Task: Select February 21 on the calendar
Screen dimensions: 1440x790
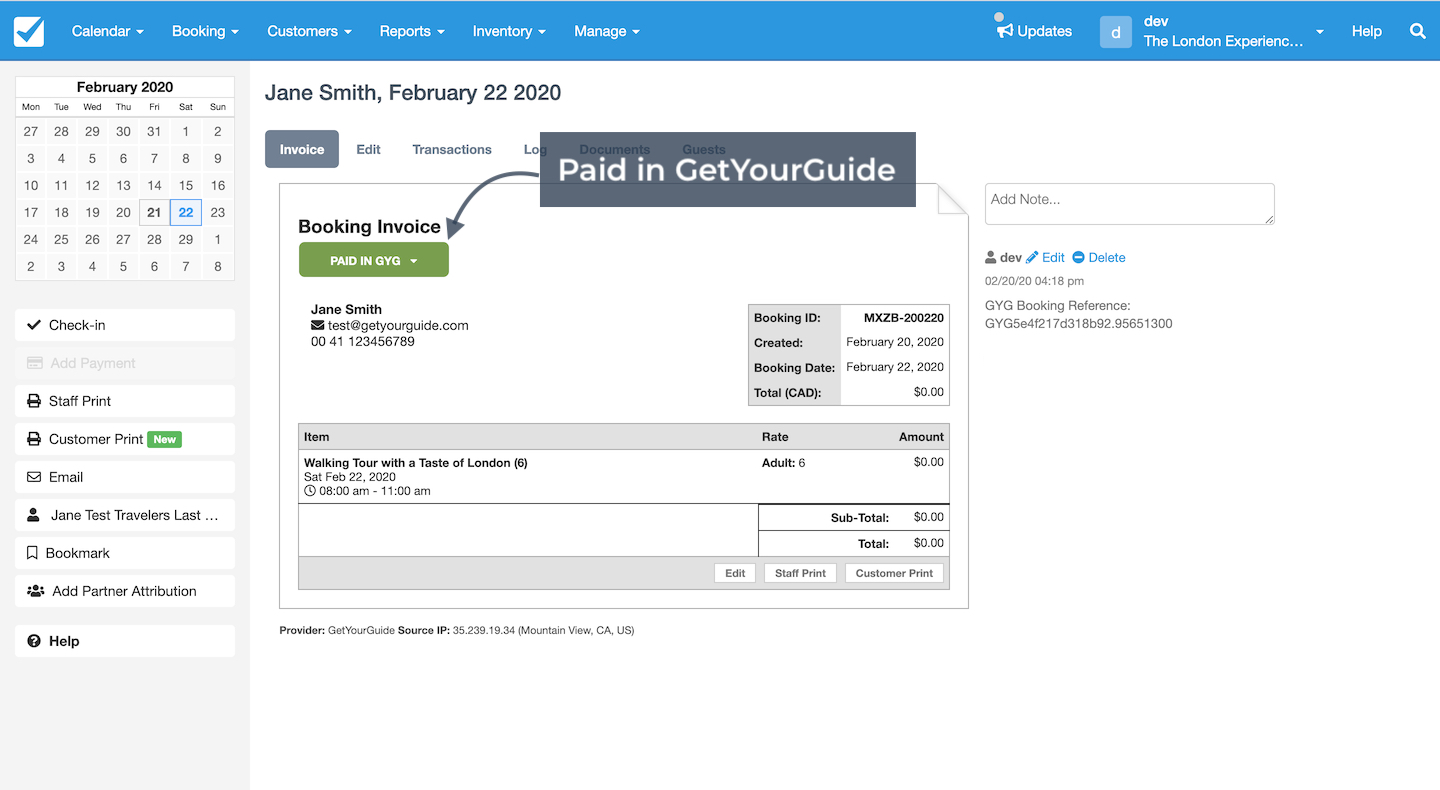Action: click(x=154, y=212)
